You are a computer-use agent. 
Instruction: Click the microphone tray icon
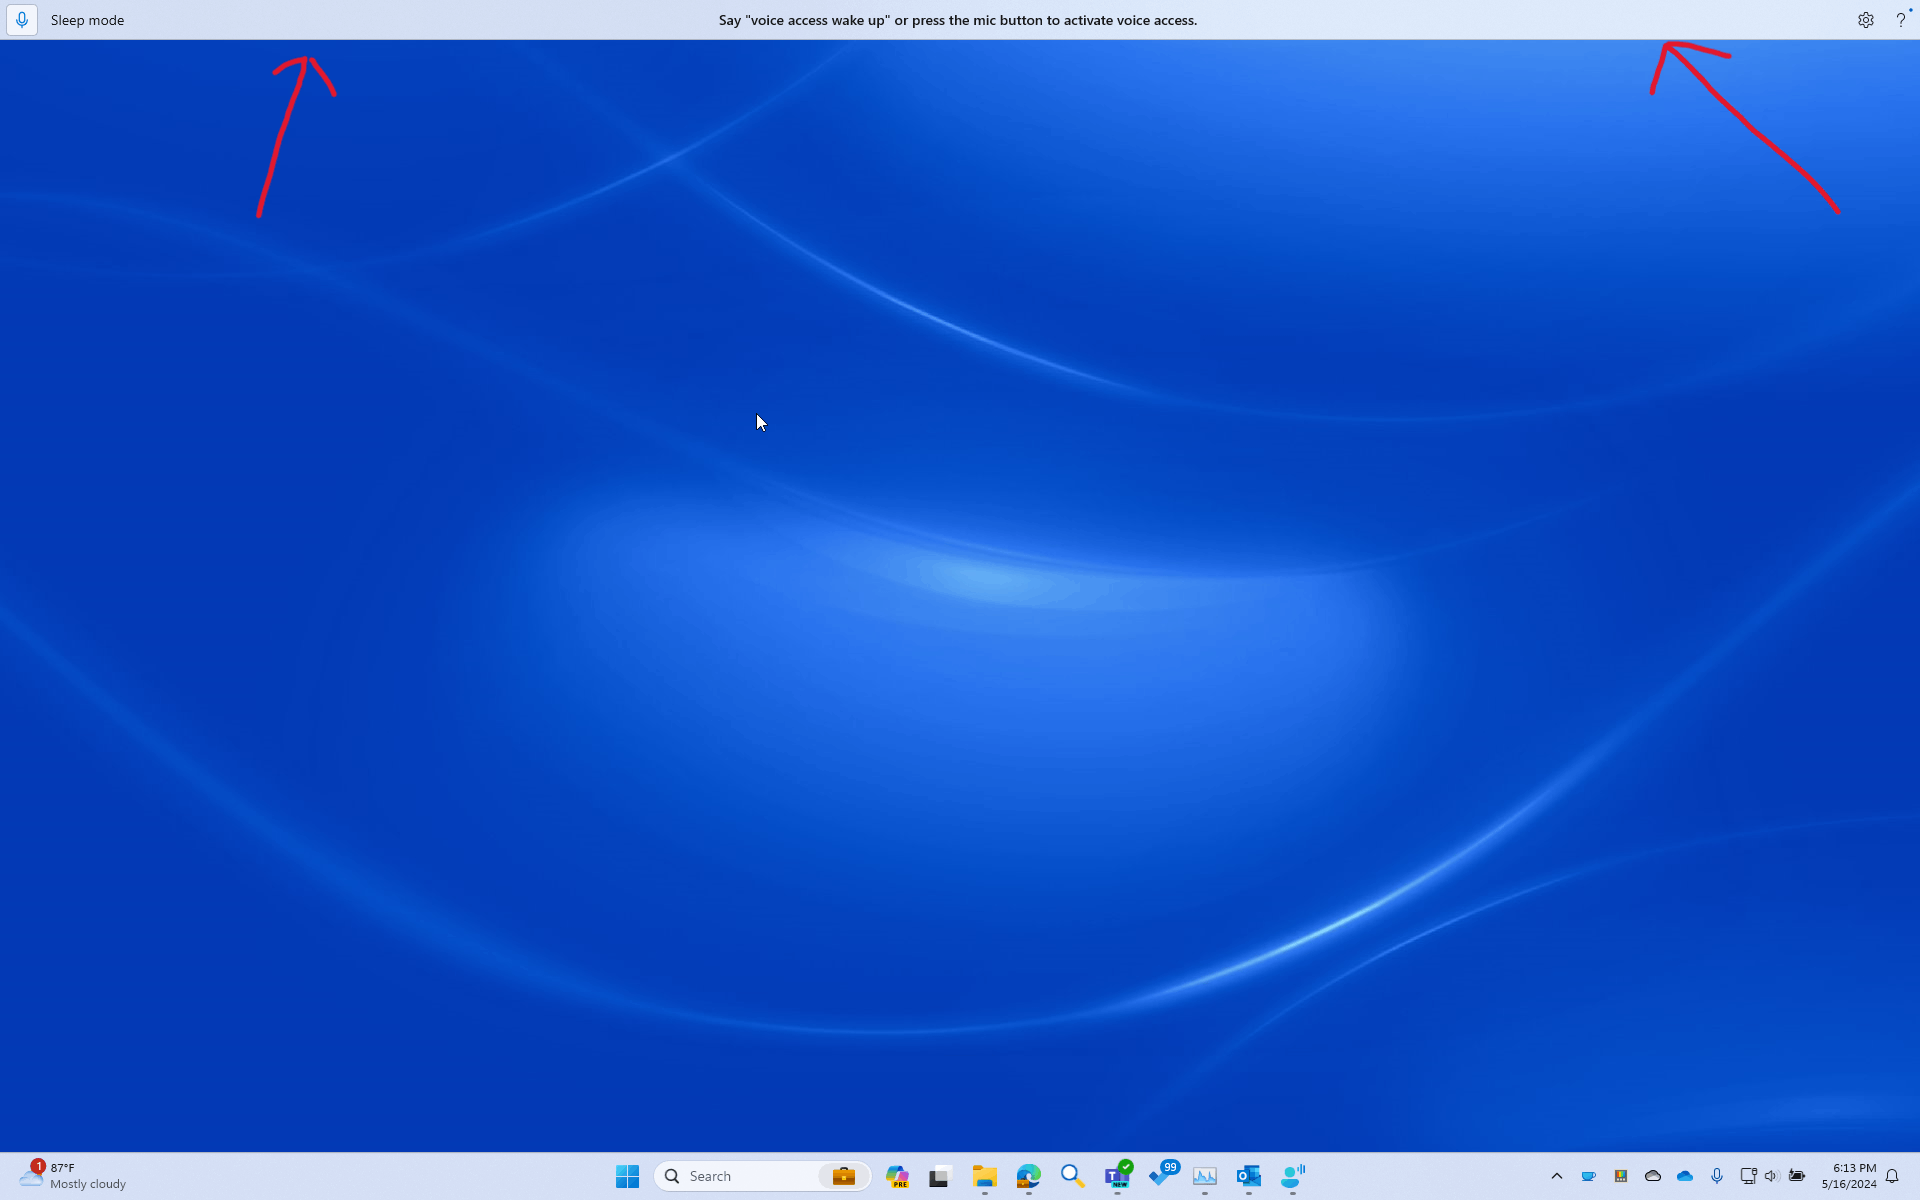click(x=1717, y=1176)
